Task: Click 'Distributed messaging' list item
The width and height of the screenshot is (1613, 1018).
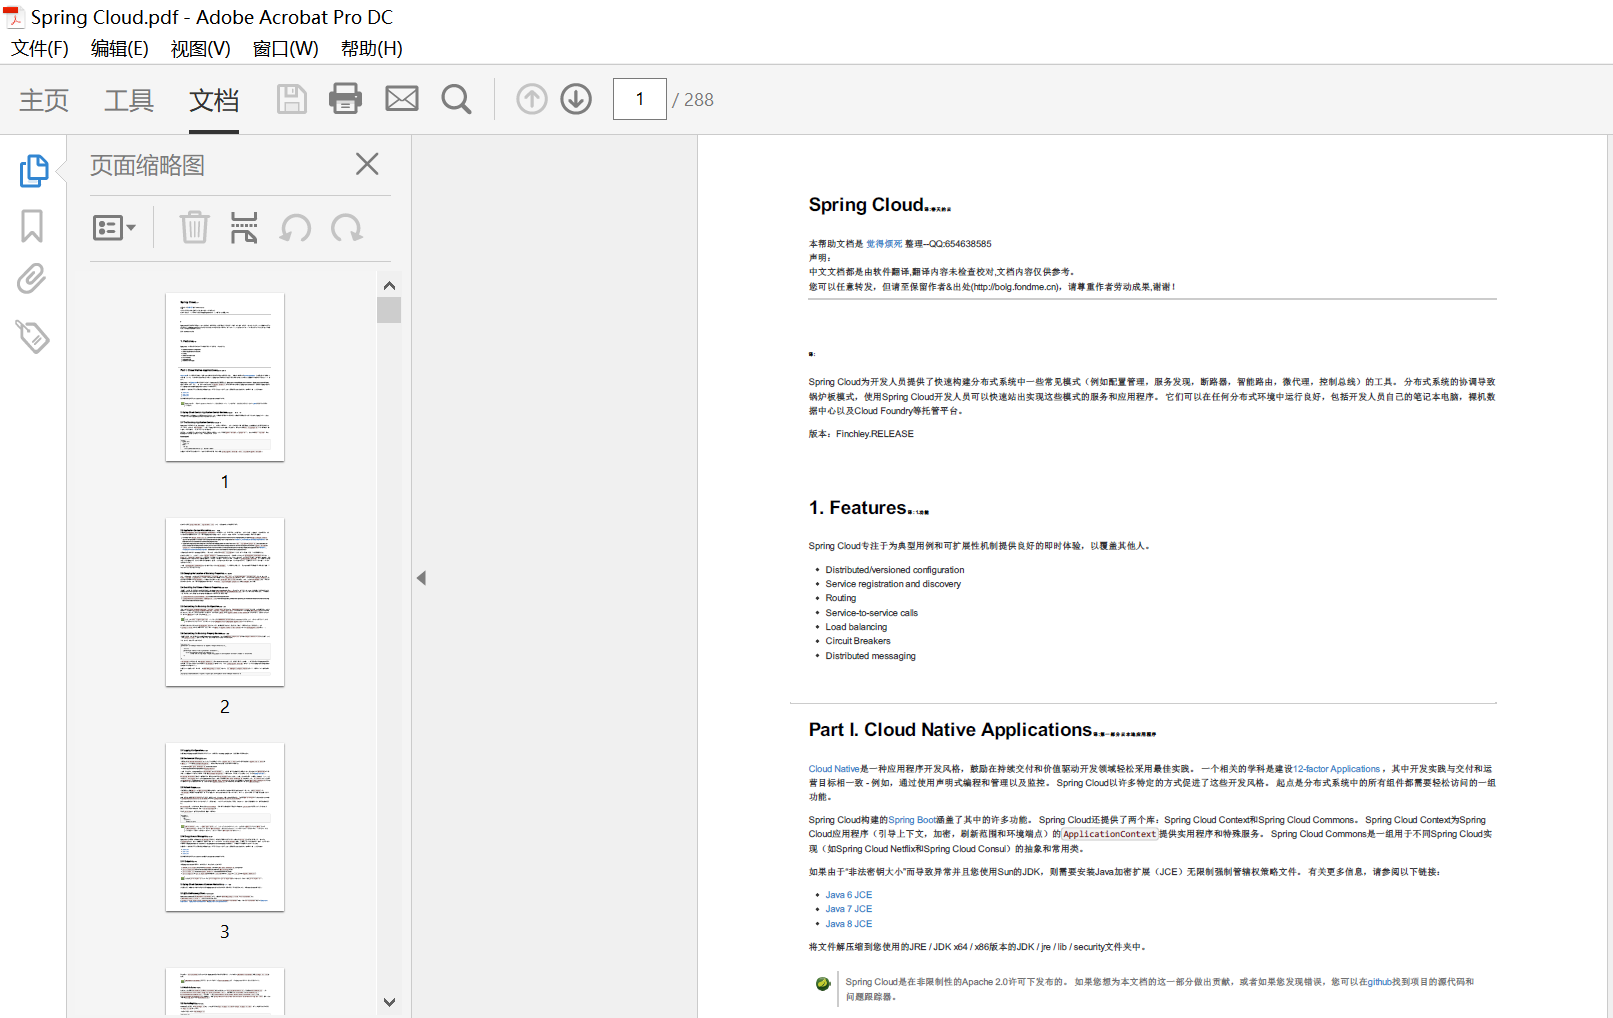Action: tap(870, 656)
